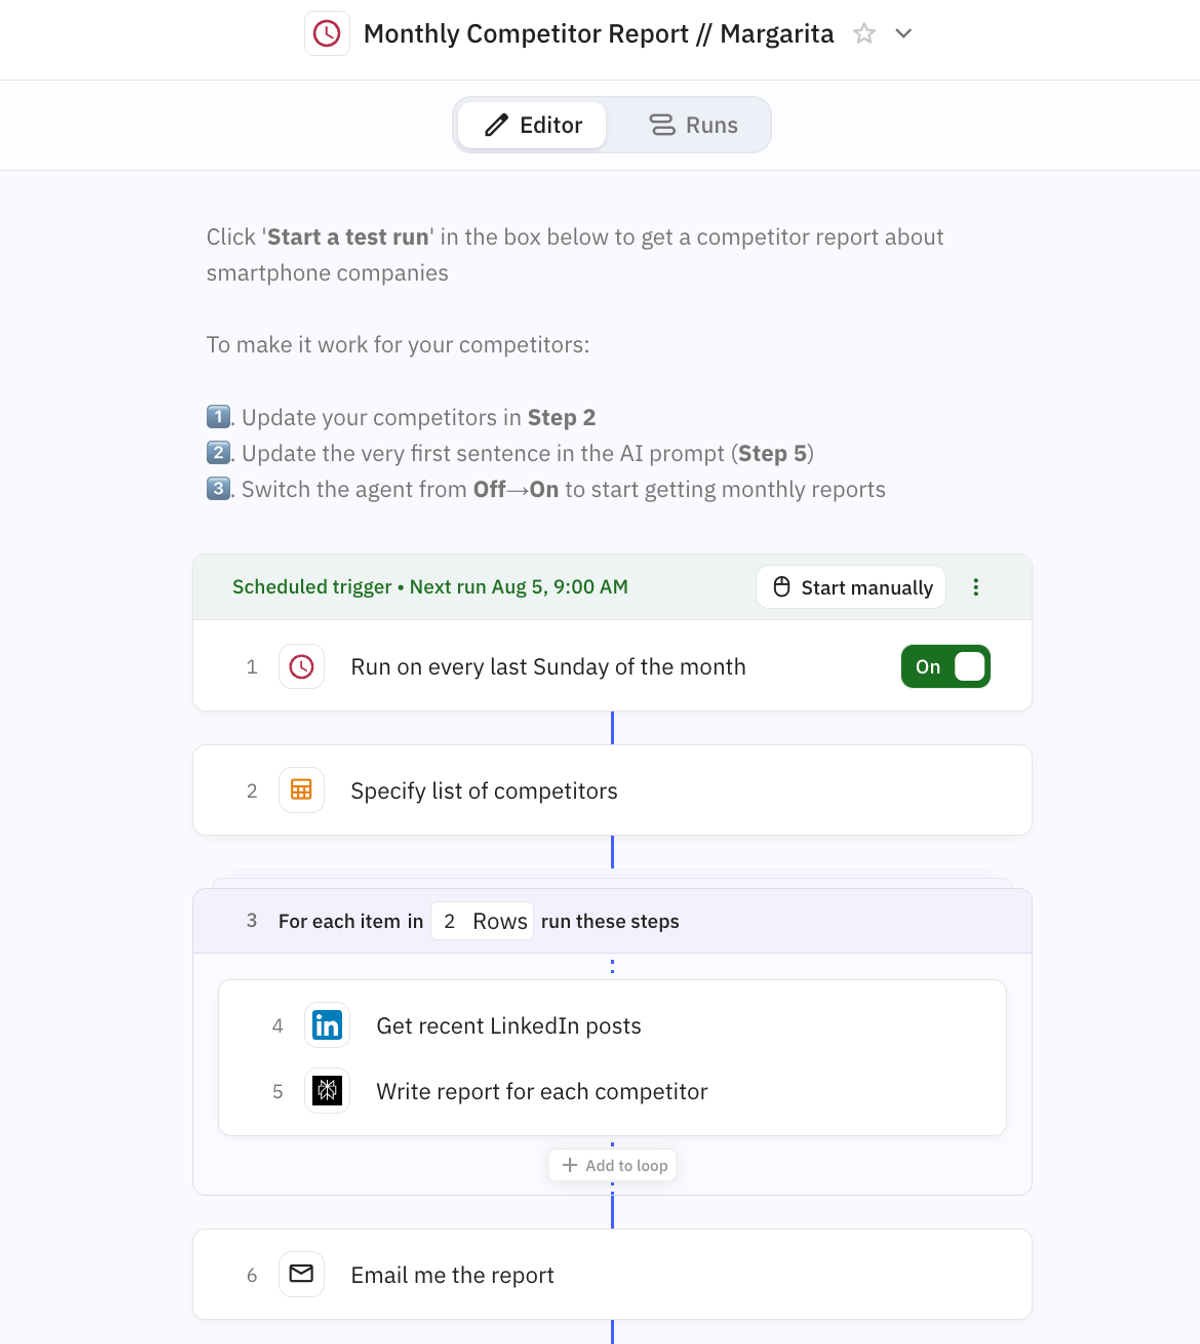Switch to the Editor tab
This screenshot has height=1344, width=1200.
[x=533, y=125]
